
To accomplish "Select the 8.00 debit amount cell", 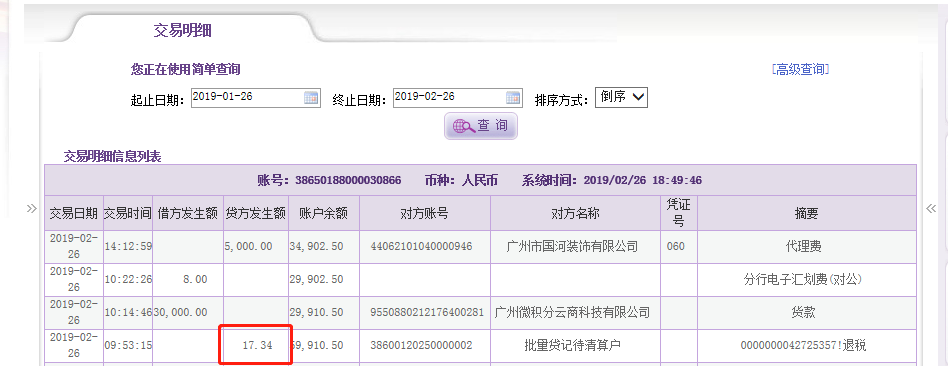I will pos(188,279).
